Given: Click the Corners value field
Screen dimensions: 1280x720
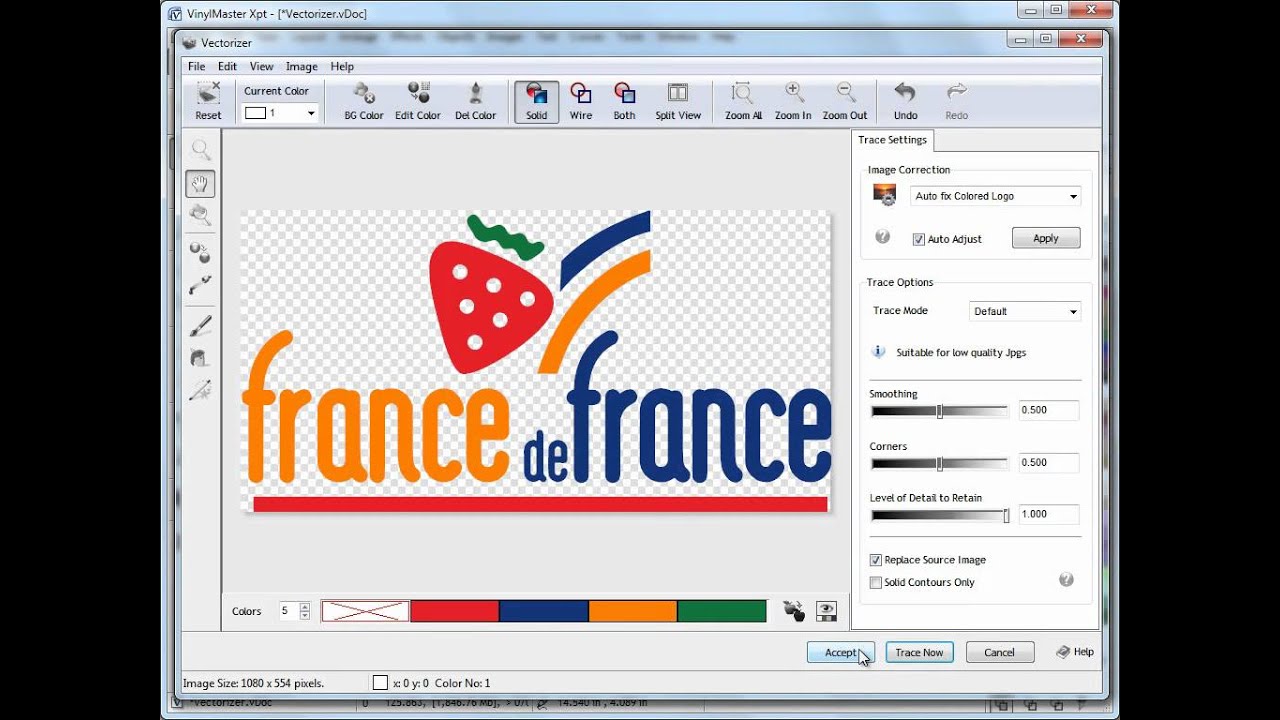Looking at the screenshot, I should [1048, 462].
